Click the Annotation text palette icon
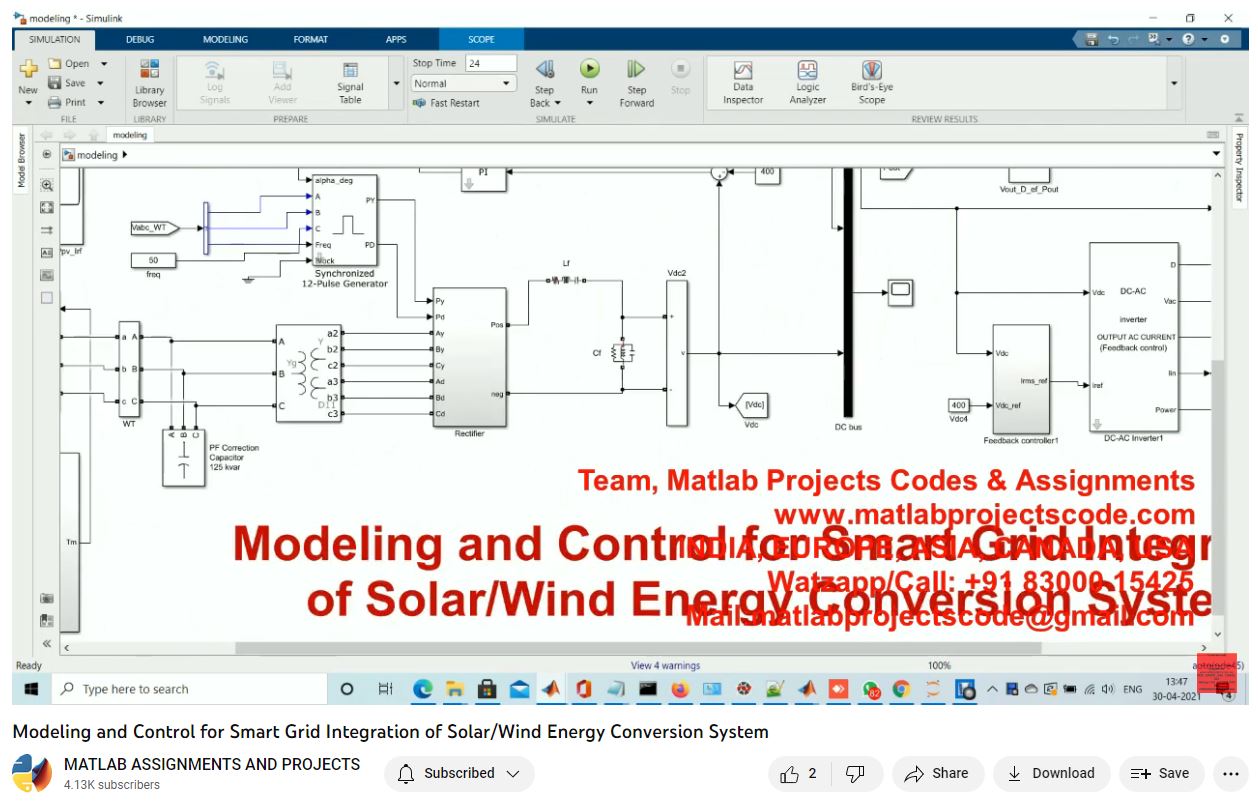 [46, 253]
